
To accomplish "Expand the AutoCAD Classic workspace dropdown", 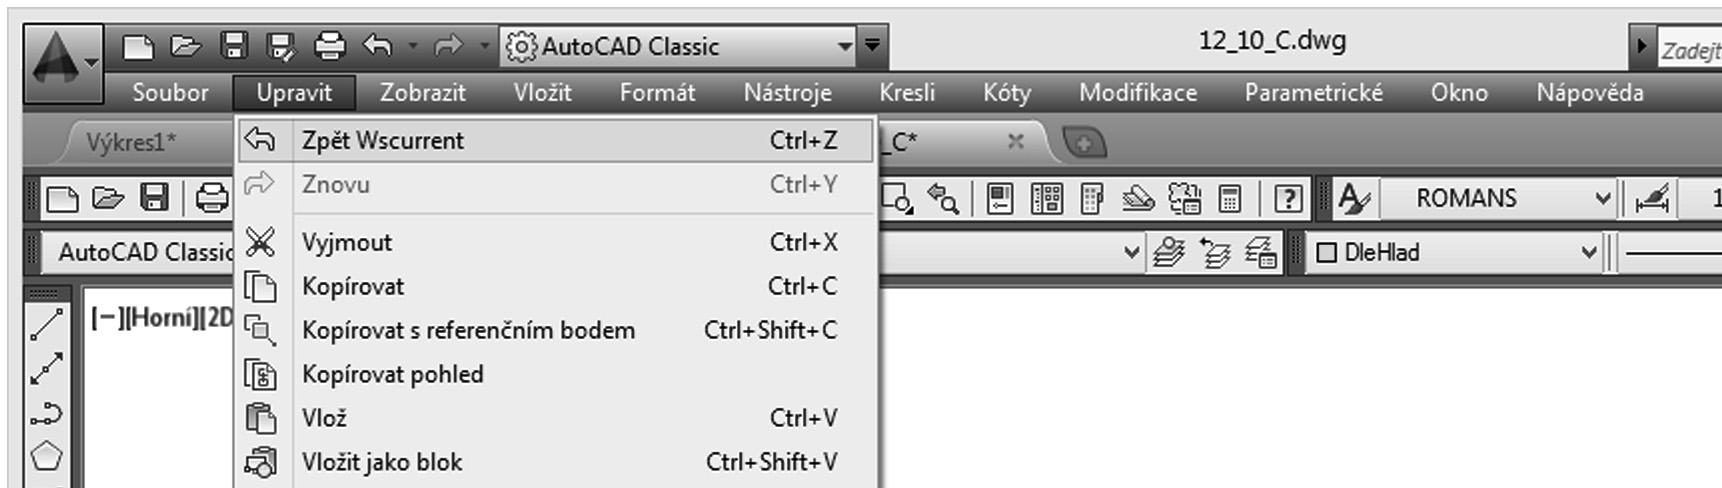I will [x=844, y=46].
